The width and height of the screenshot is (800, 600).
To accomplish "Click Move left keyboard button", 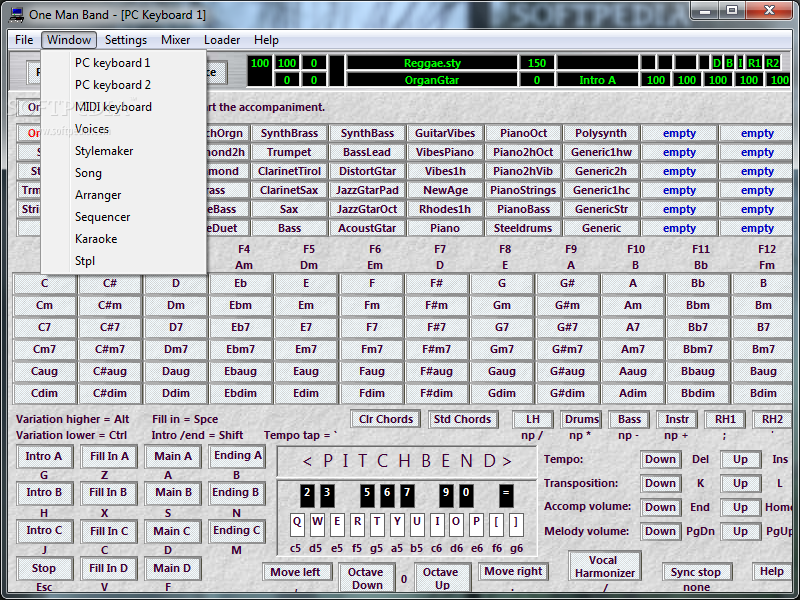I will coord(295,572).
